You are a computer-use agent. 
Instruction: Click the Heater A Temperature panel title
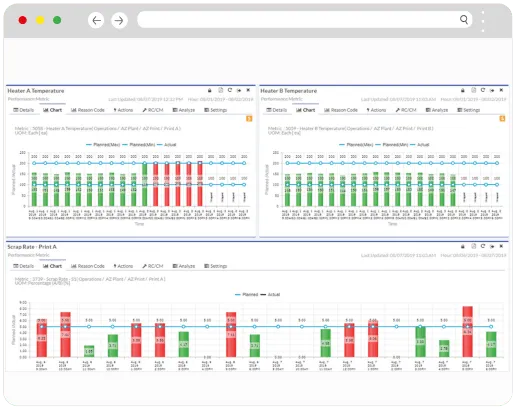click(x=36, y=91)
